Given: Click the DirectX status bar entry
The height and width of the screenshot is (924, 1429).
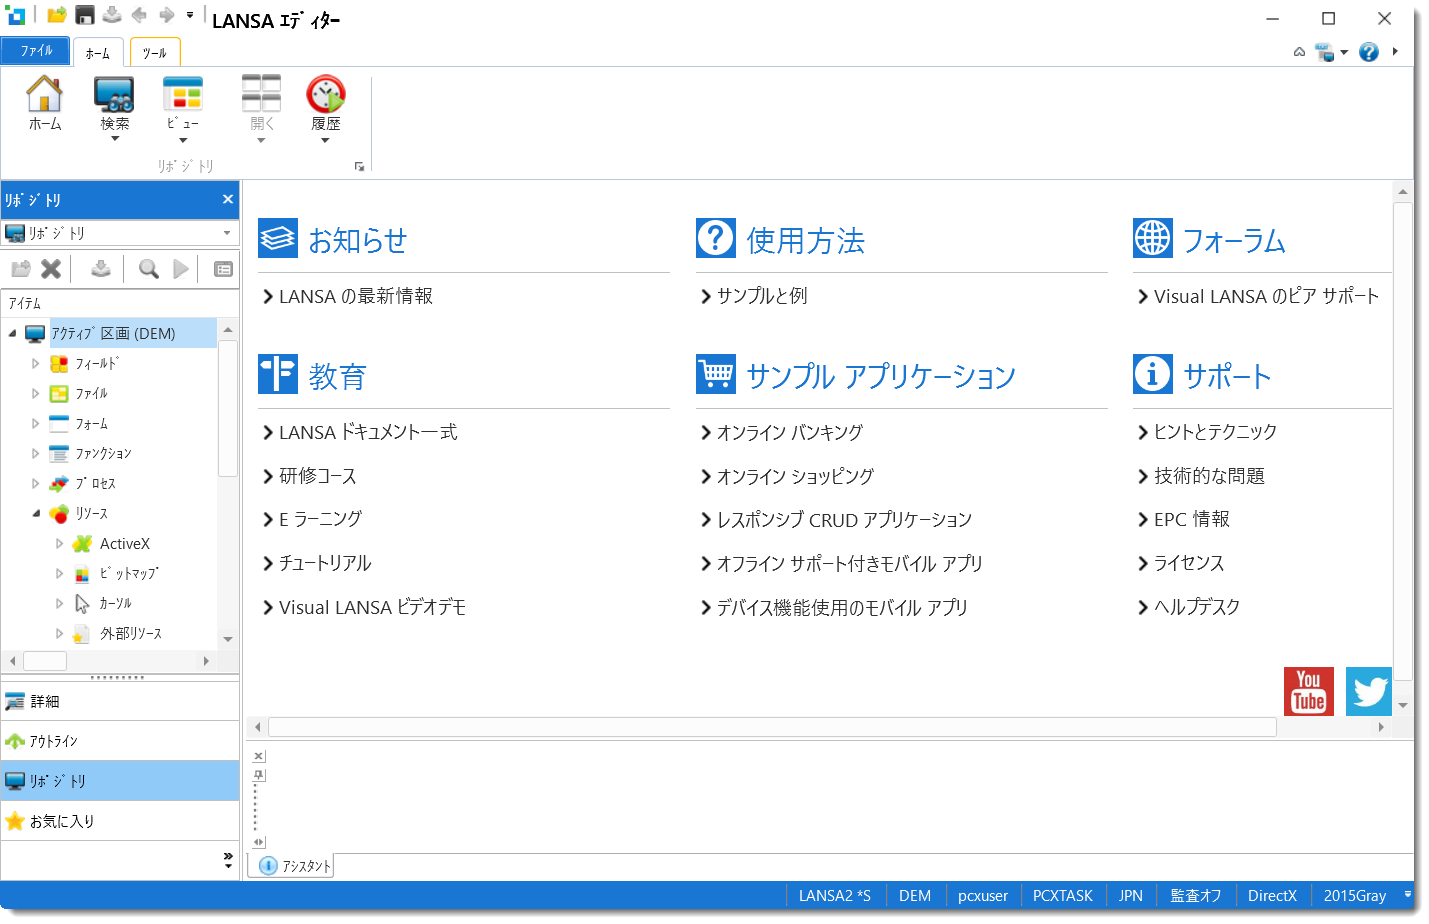Looking at the screenshot, I should [1272, 896].
